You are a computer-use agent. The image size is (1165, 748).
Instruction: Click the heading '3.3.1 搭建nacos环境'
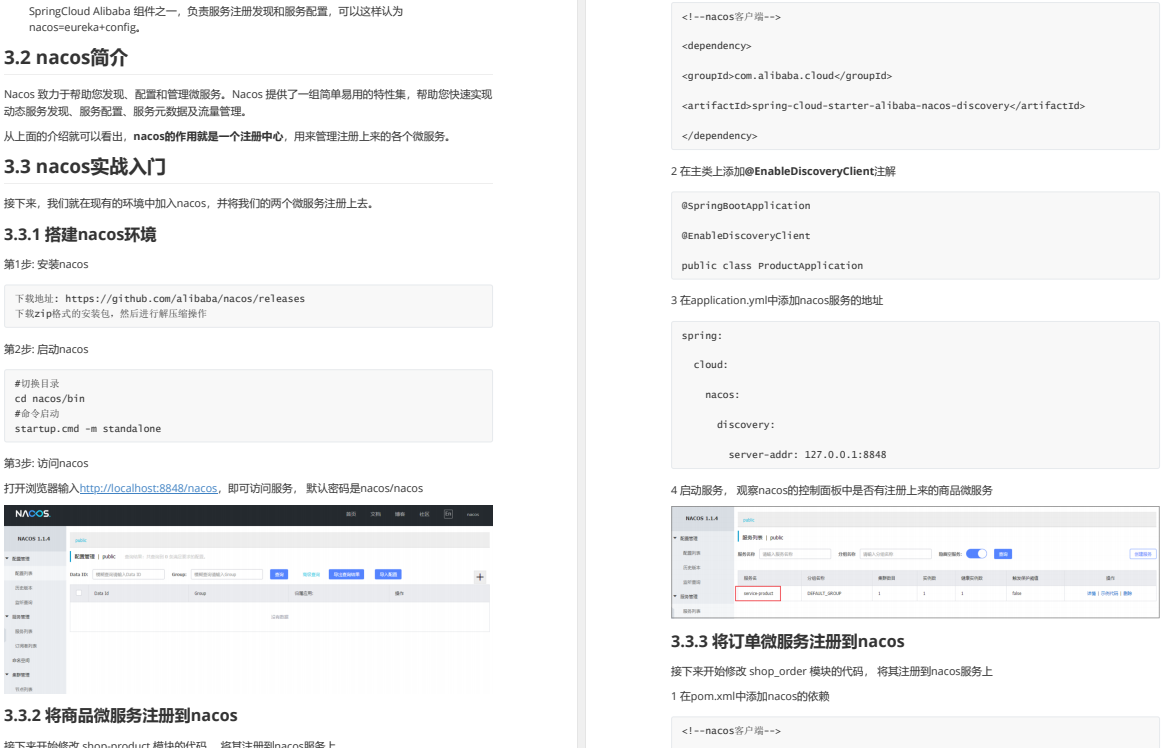(x=80, y=235)
